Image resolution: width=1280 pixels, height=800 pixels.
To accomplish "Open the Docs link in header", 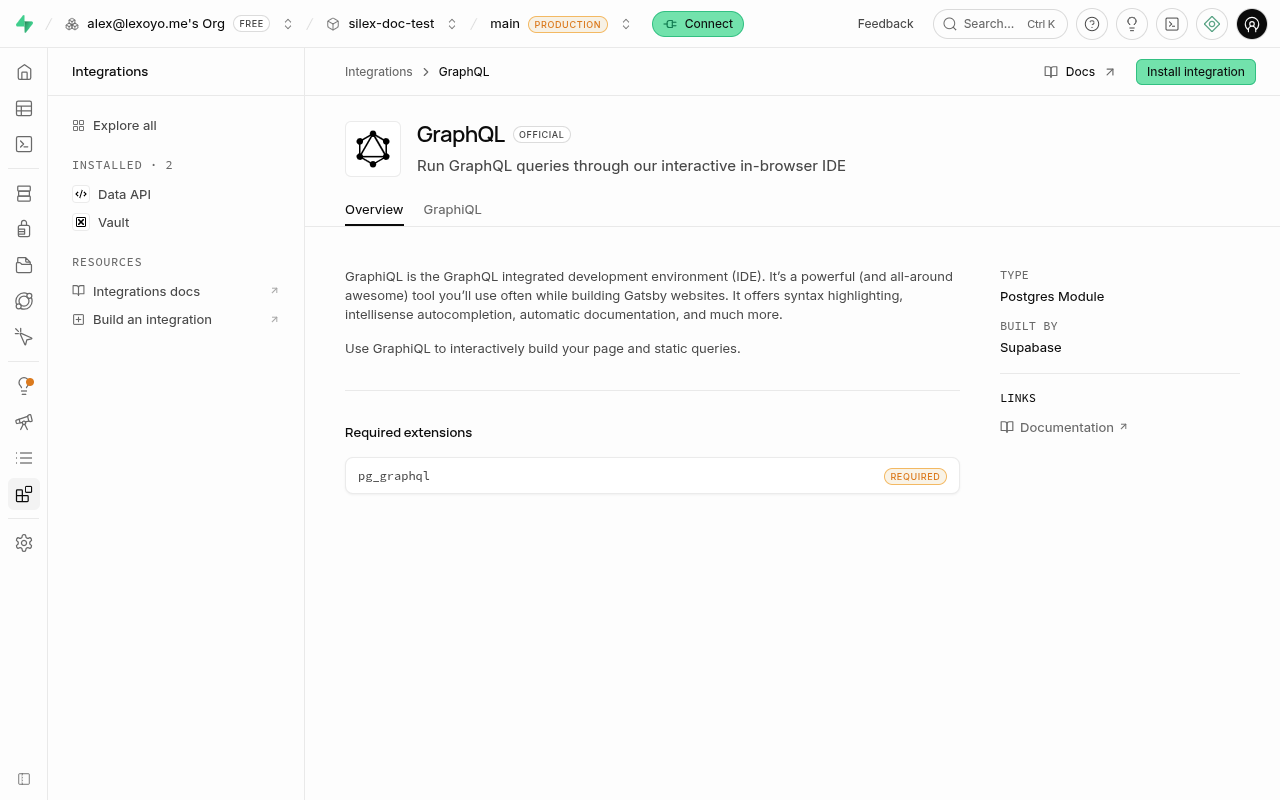I will 1080,72.
